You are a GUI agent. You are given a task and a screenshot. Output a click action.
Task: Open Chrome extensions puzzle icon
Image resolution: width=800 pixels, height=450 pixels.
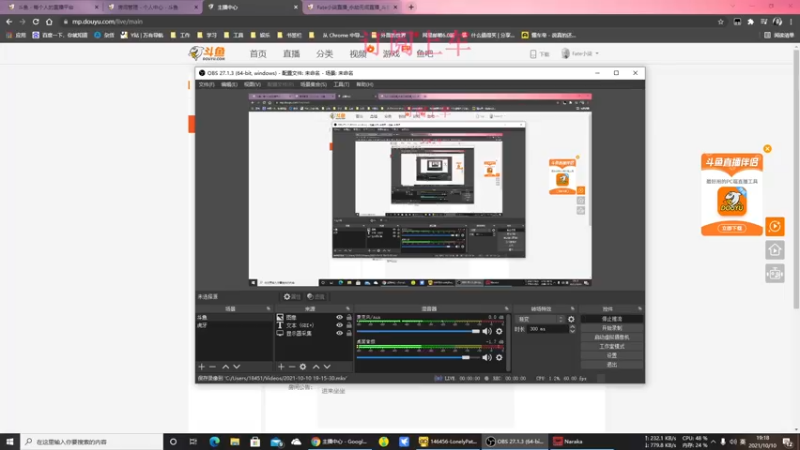(x=751, y=21)
